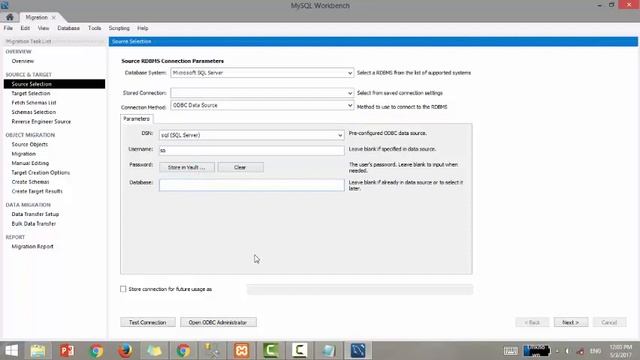640x360 pixels.
Task: Select the Parameters tab
Action: [136, 119]
